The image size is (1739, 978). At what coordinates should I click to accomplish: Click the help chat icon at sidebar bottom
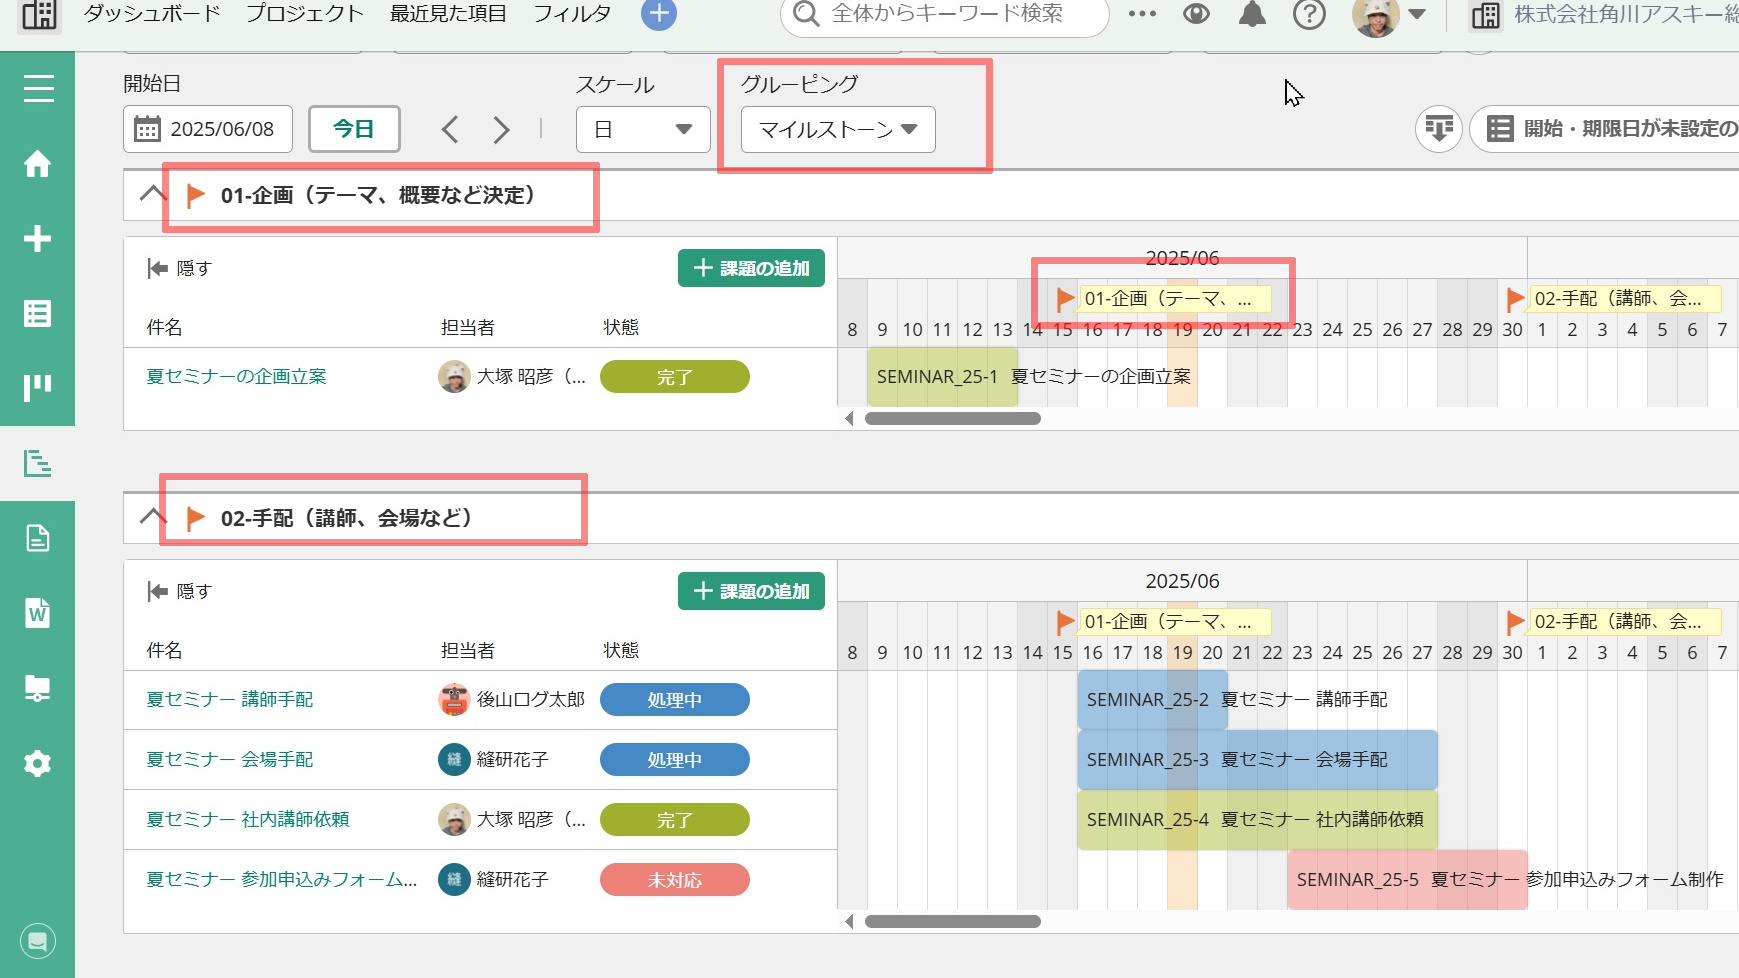click(38, 941)
